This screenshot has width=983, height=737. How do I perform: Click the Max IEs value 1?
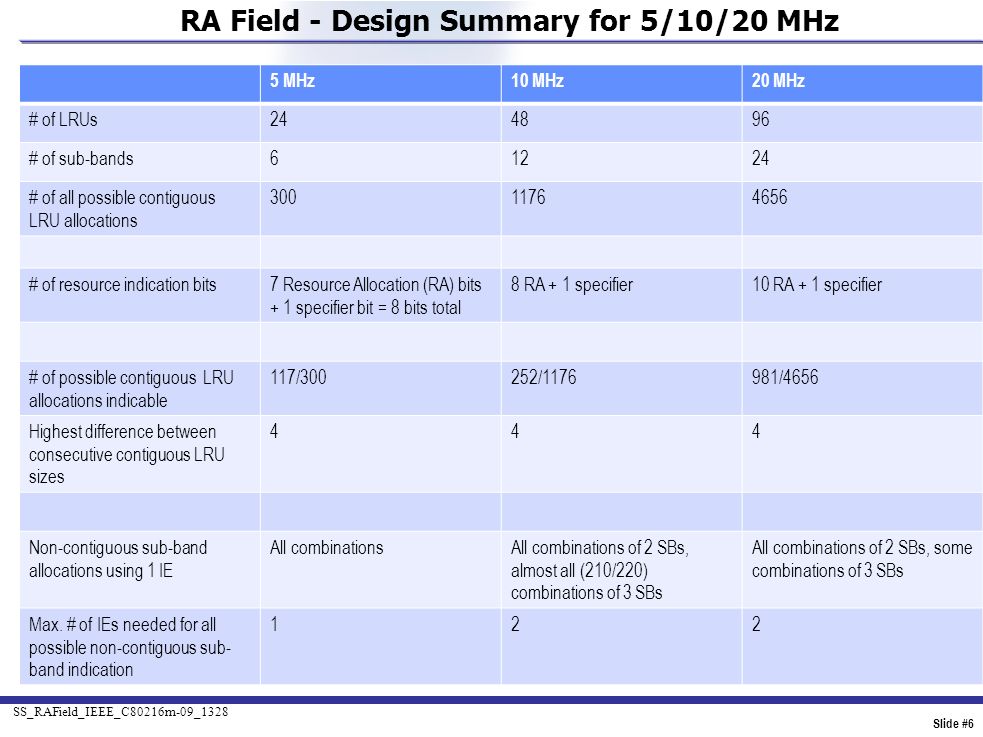point(274,624)
